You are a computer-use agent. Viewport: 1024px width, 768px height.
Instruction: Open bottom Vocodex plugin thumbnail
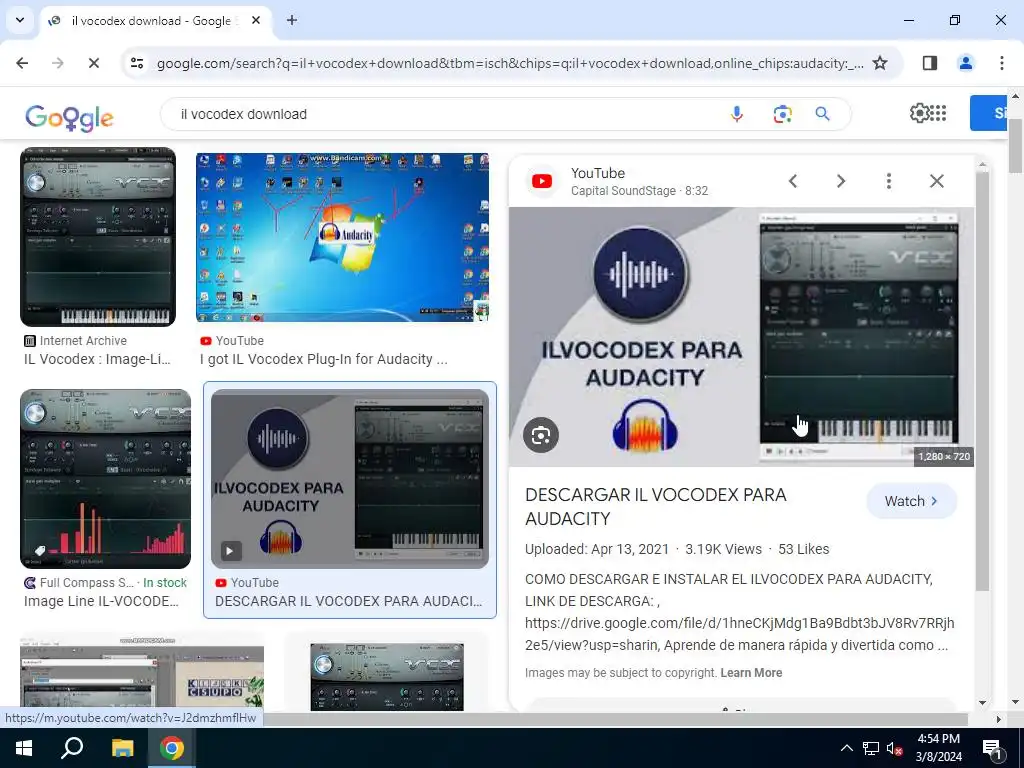coord(387,677)
